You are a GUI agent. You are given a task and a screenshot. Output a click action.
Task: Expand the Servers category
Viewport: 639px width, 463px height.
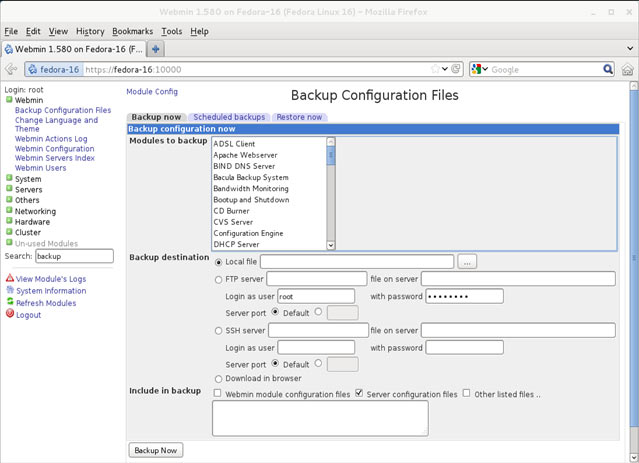coord(9,189)
